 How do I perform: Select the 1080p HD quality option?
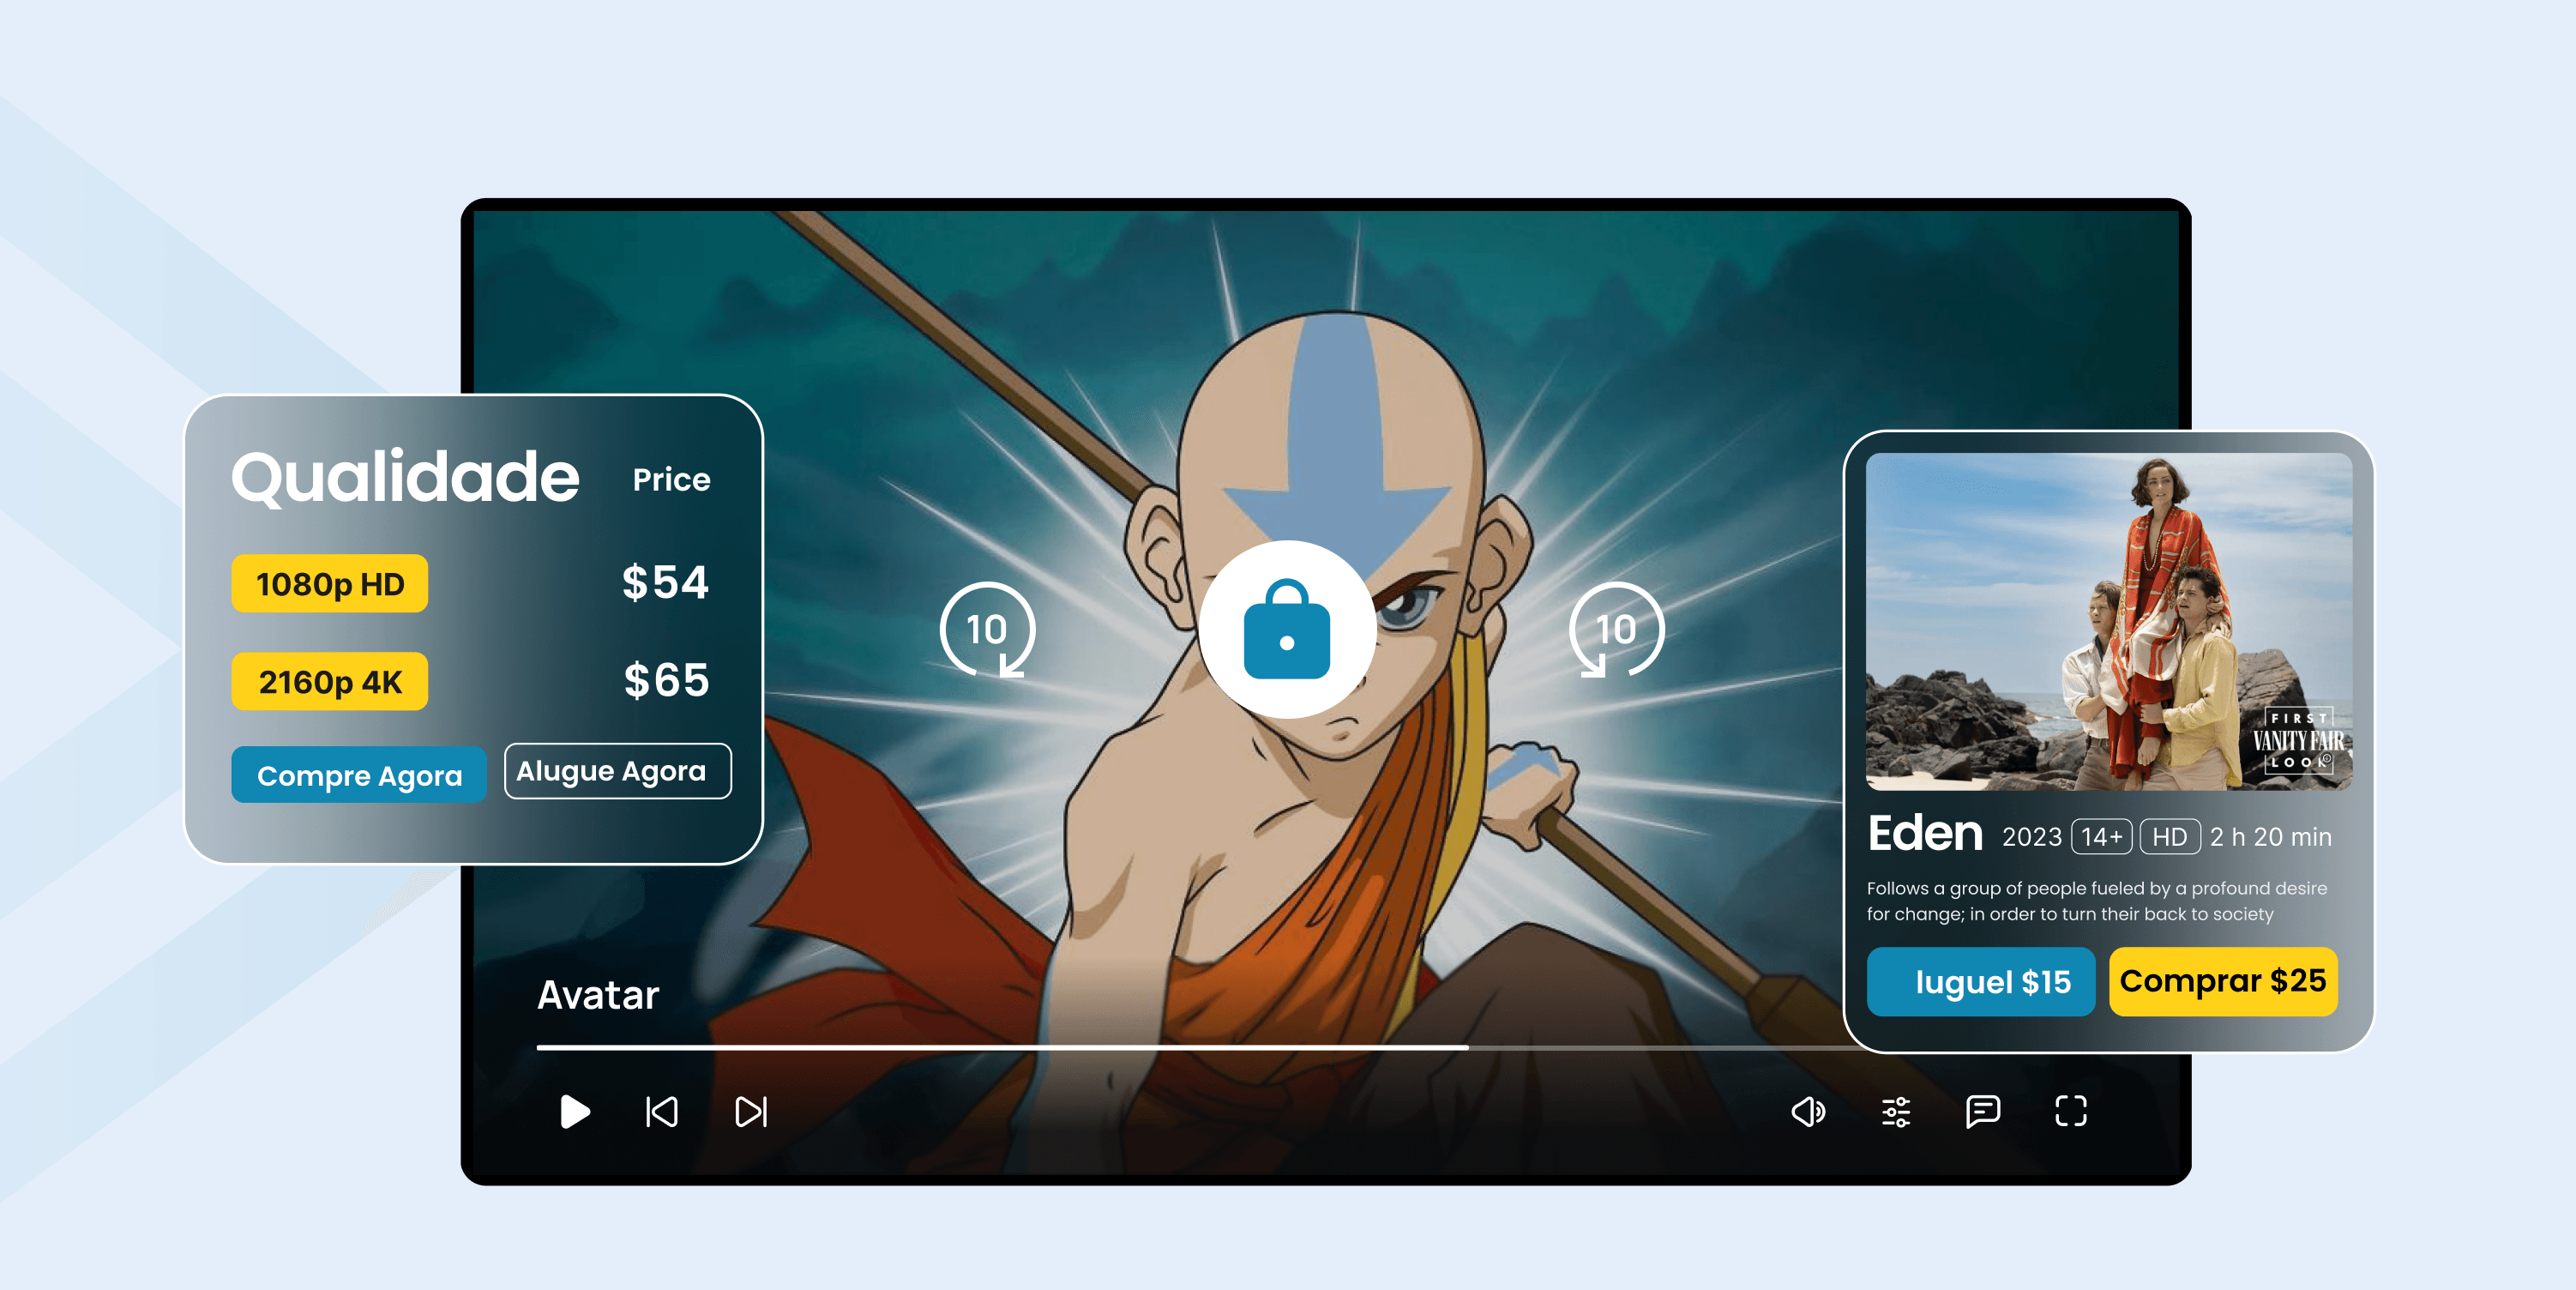click(329, 584)
